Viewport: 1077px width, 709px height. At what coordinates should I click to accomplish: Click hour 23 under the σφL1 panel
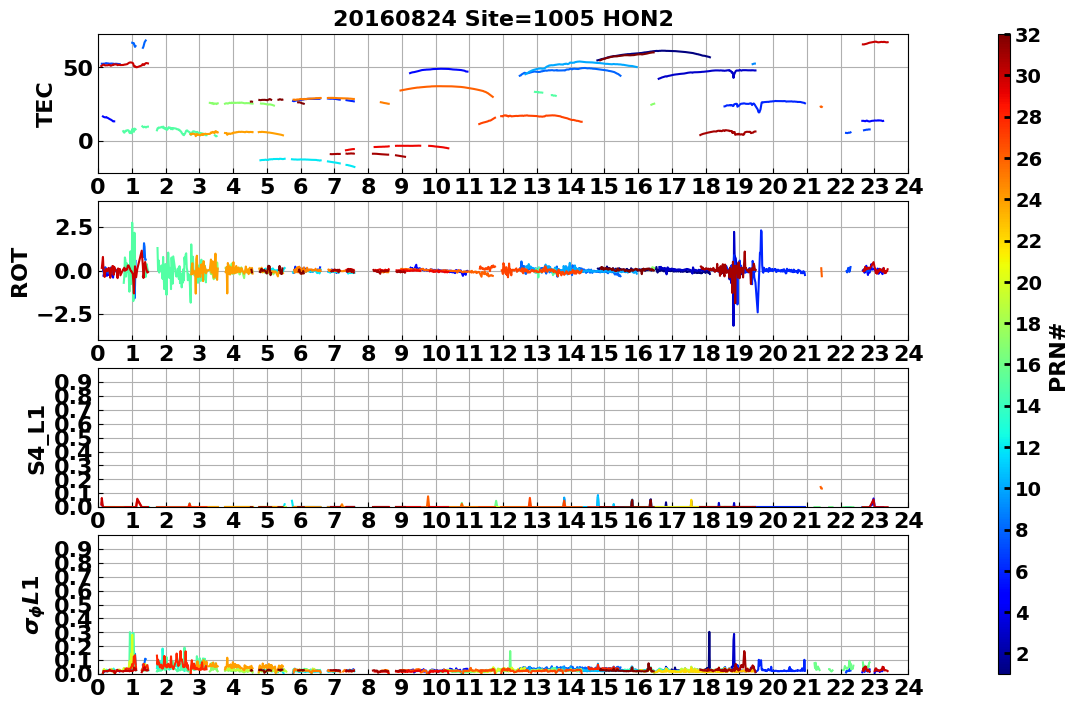tap(874, 687)
